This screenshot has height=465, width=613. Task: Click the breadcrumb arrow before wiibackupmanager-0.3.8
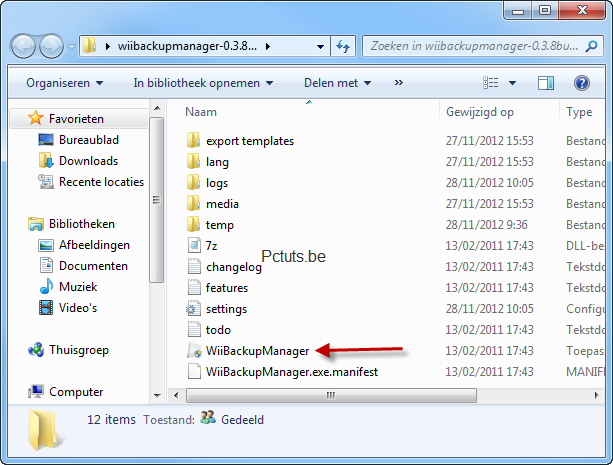tap(108, 47)
